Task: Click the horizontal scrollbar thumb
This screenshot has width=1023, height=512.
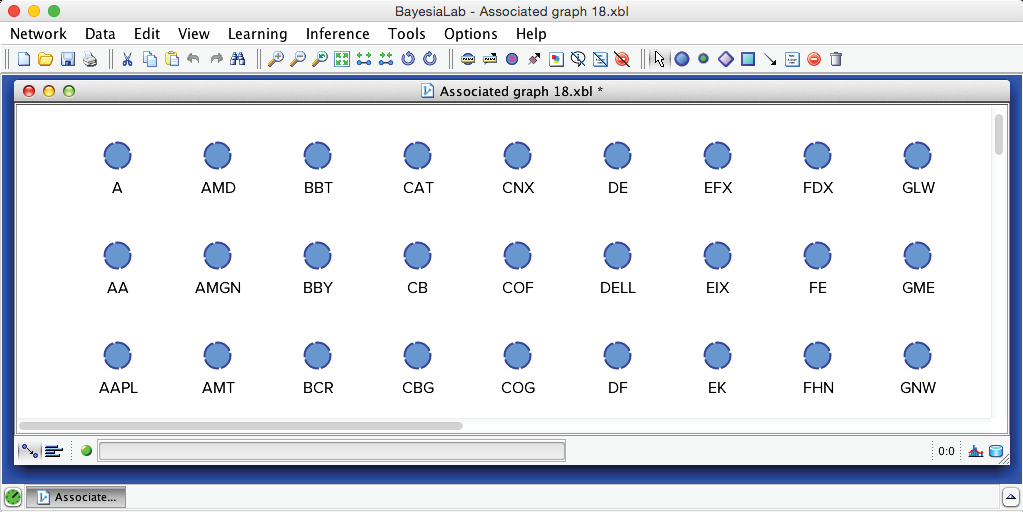Action: pos(241,426)
